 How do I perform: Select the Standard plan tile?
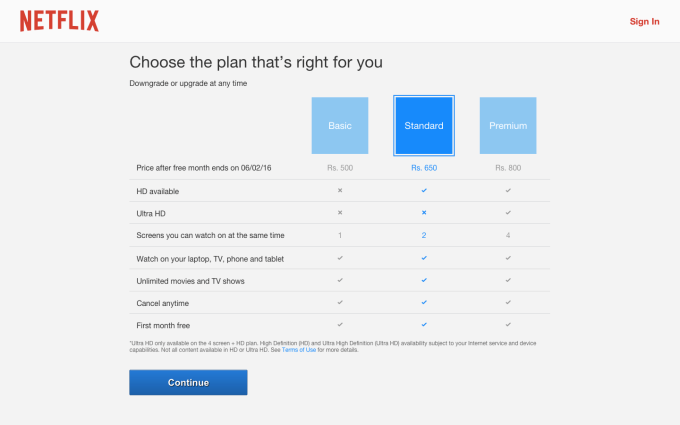coord(424,125)
